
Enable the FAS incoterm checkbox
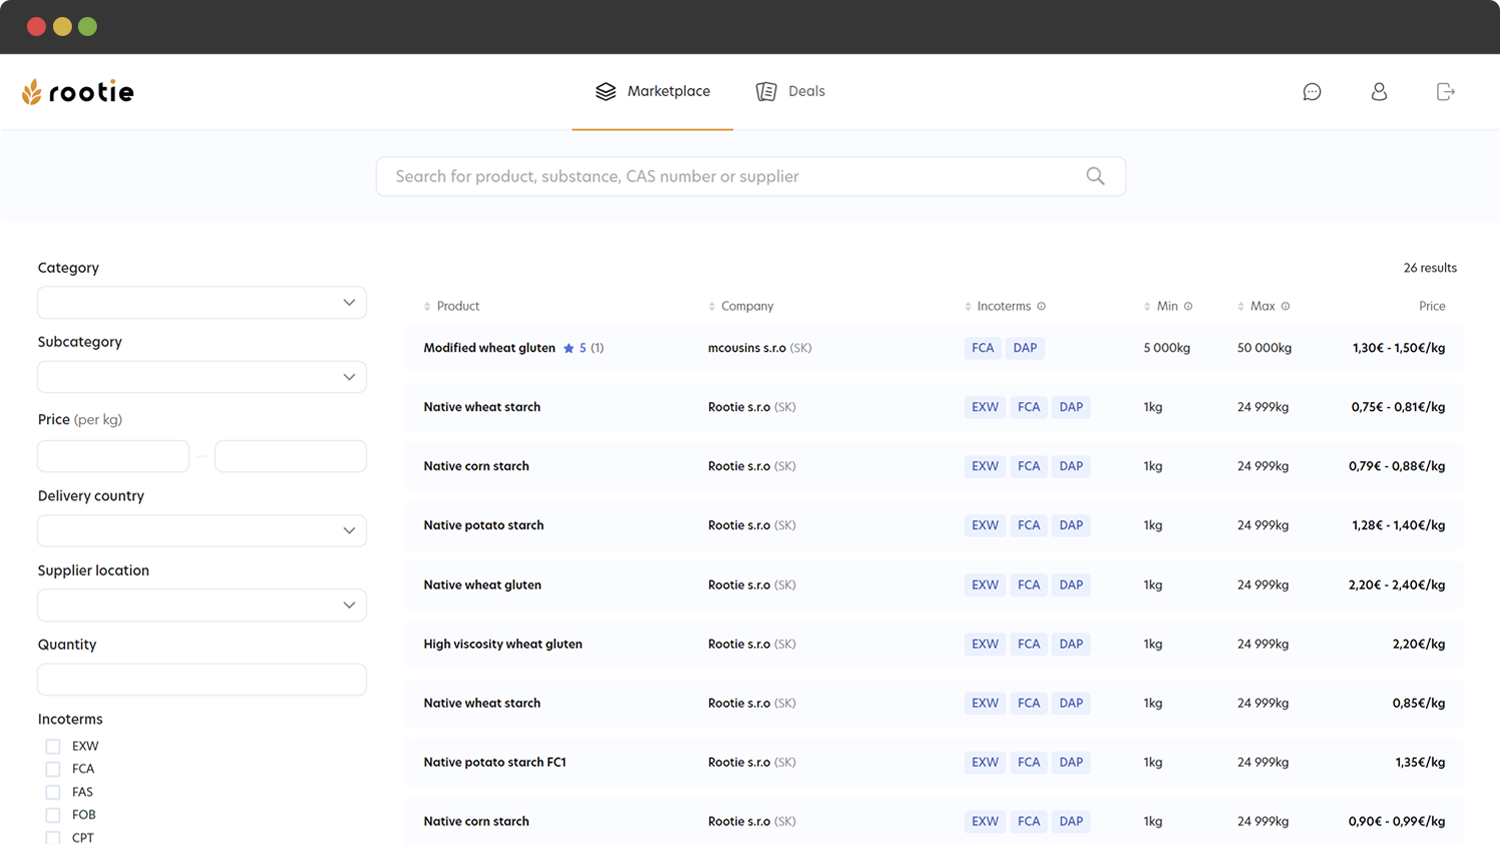pyautogui.click(x=53, y=792)
